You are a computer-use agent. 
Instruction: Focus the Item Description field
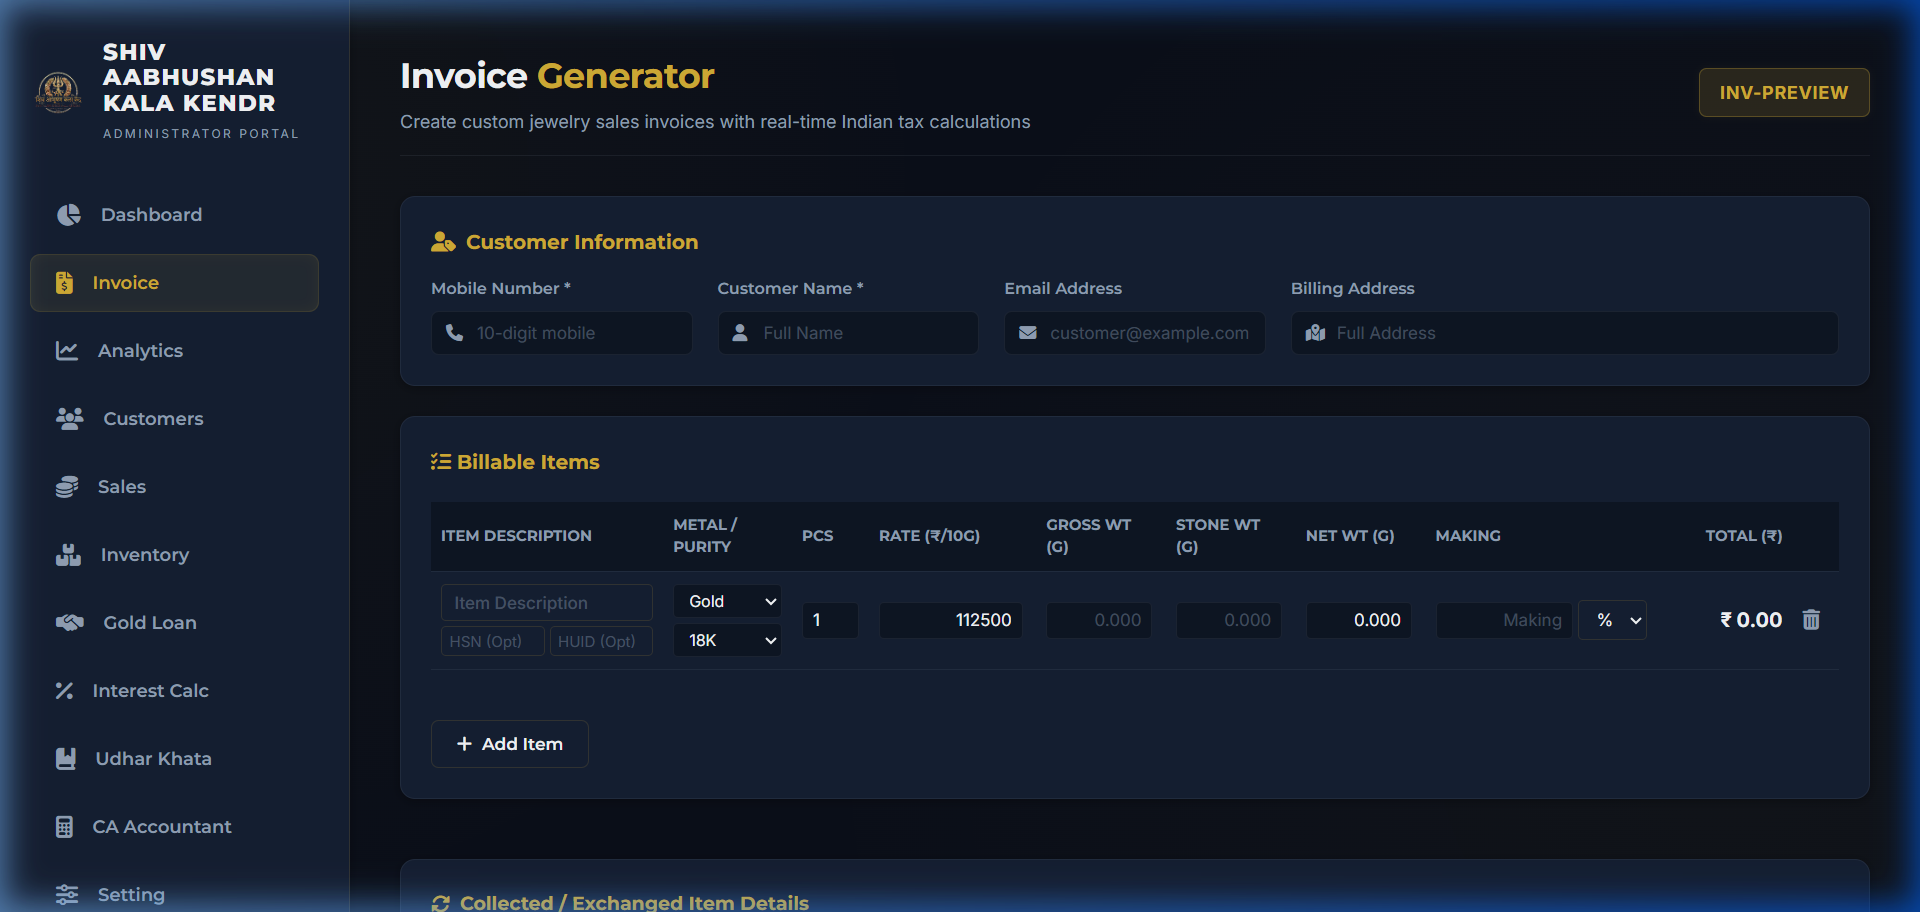547,603
